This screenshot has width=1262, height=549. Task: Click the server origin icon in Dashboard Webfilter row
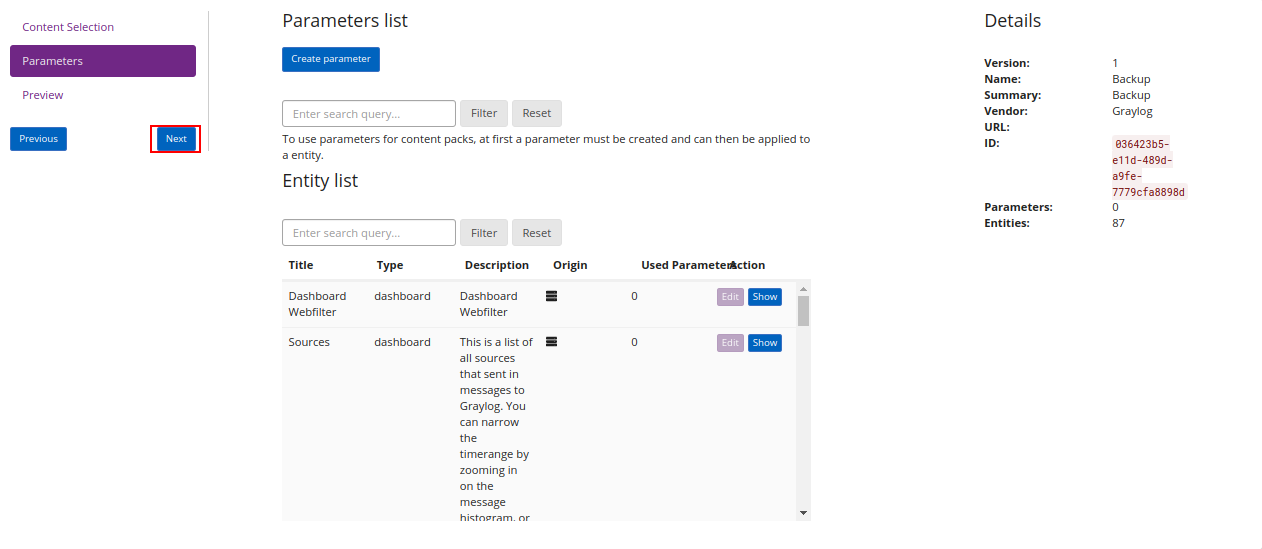click(551, 296)
